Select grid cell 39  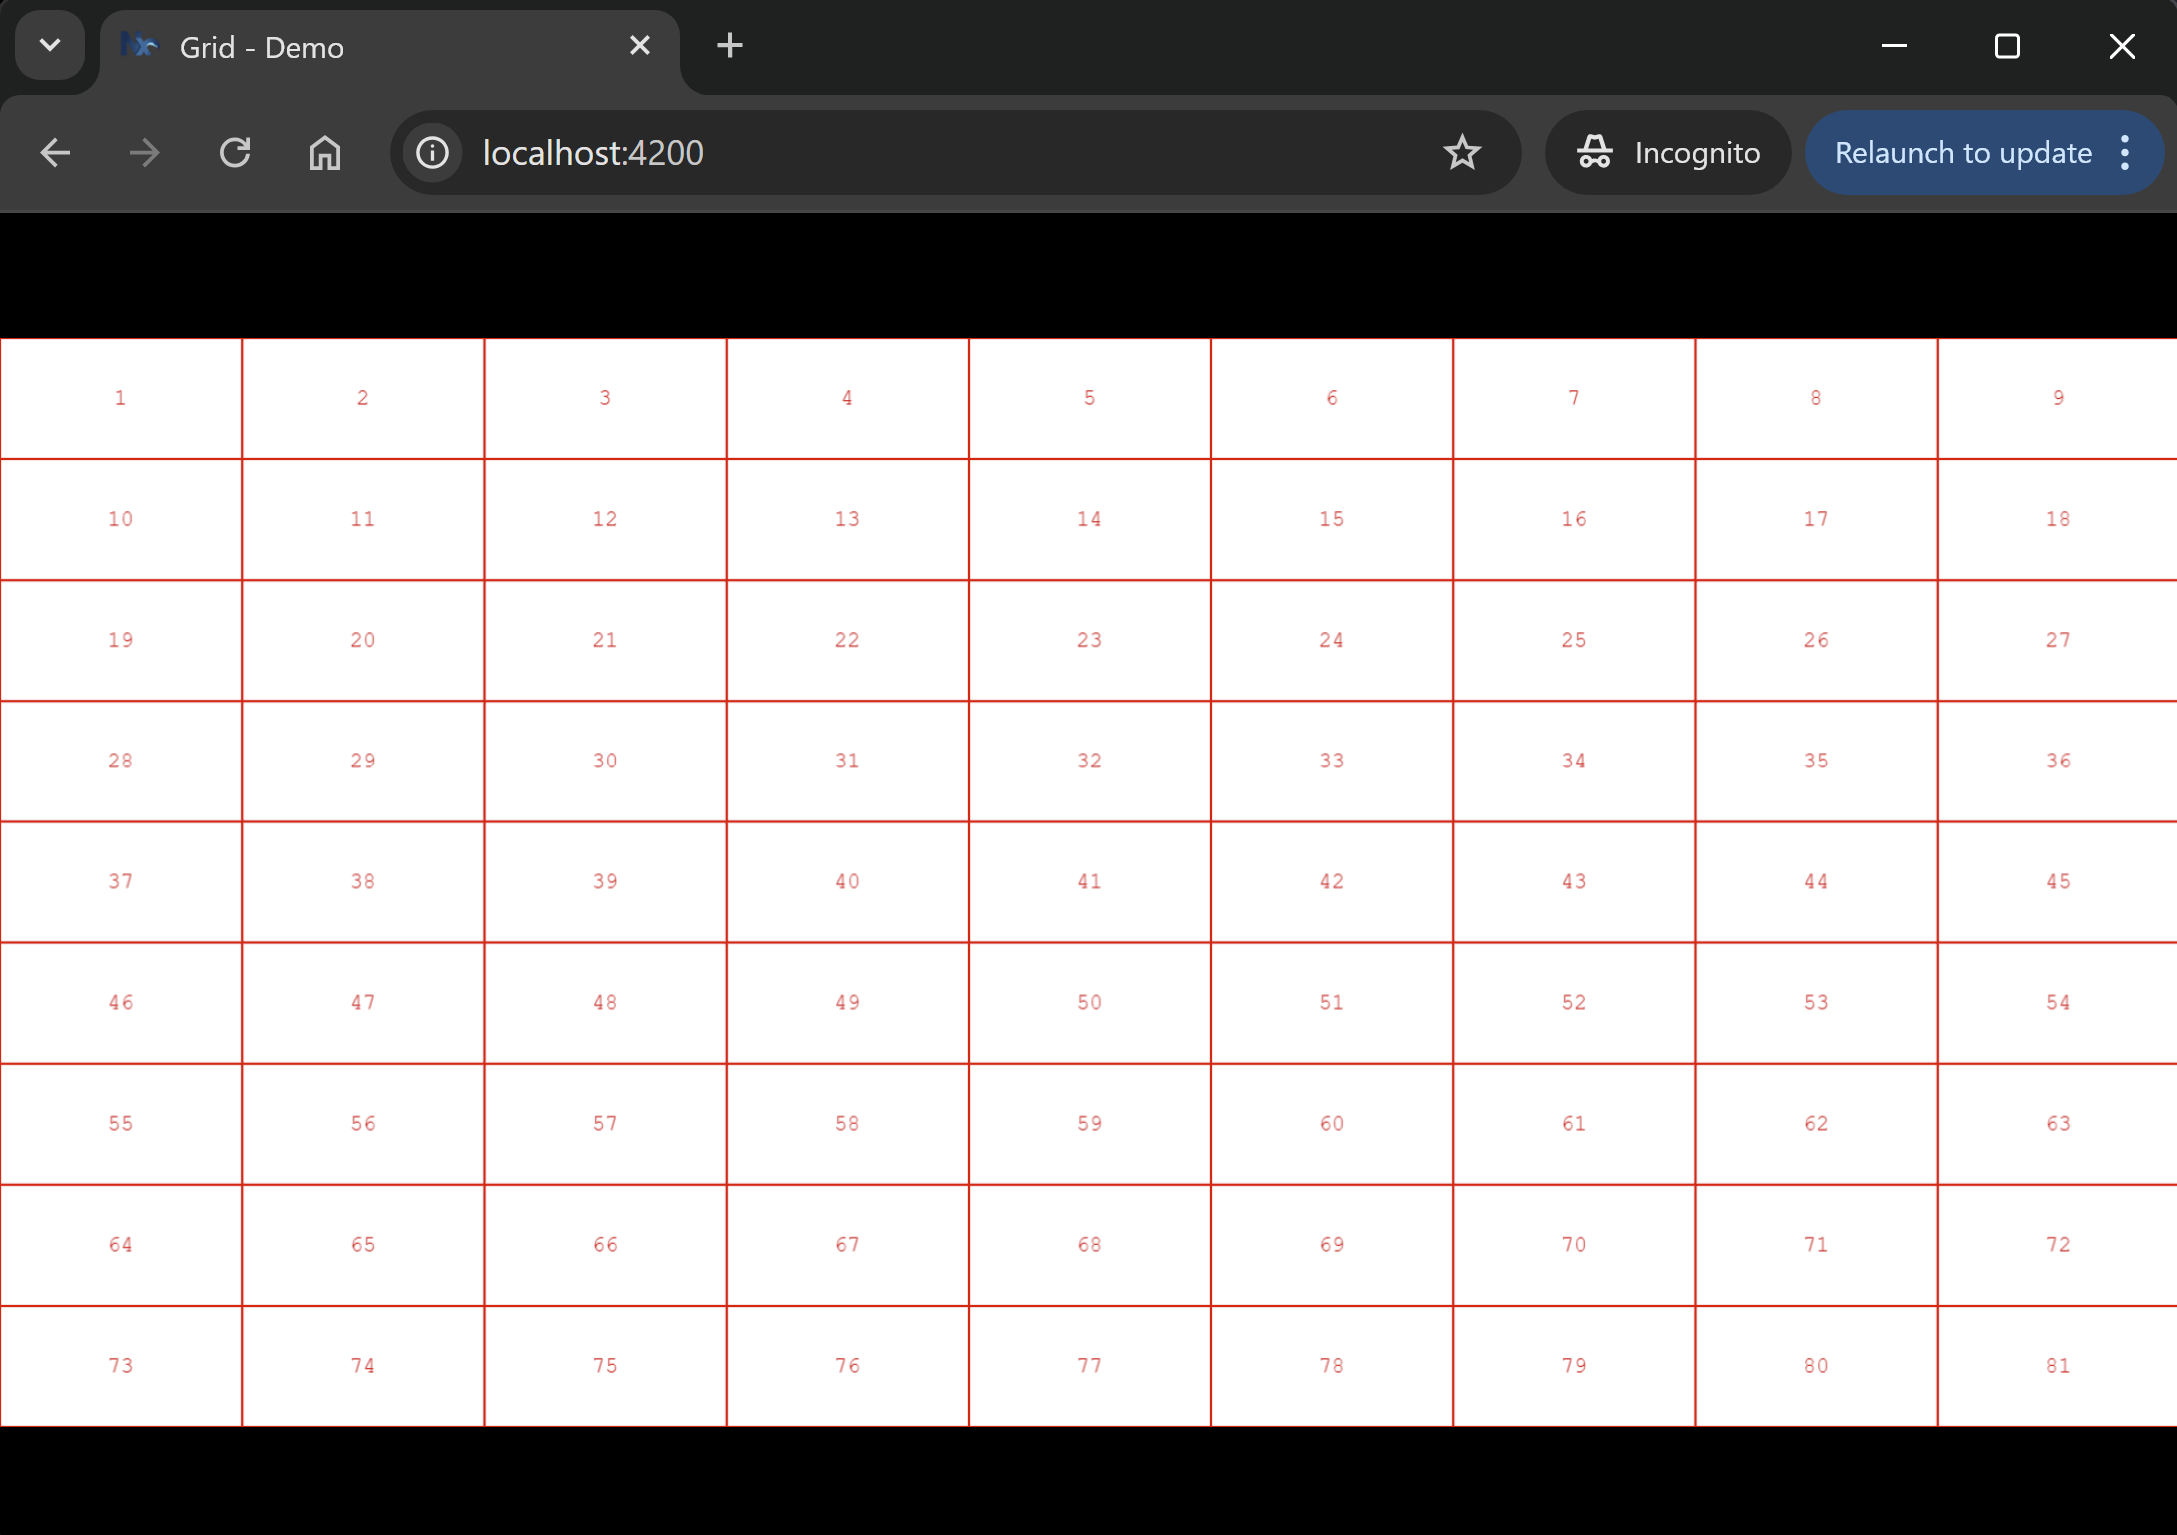(605, 883)
